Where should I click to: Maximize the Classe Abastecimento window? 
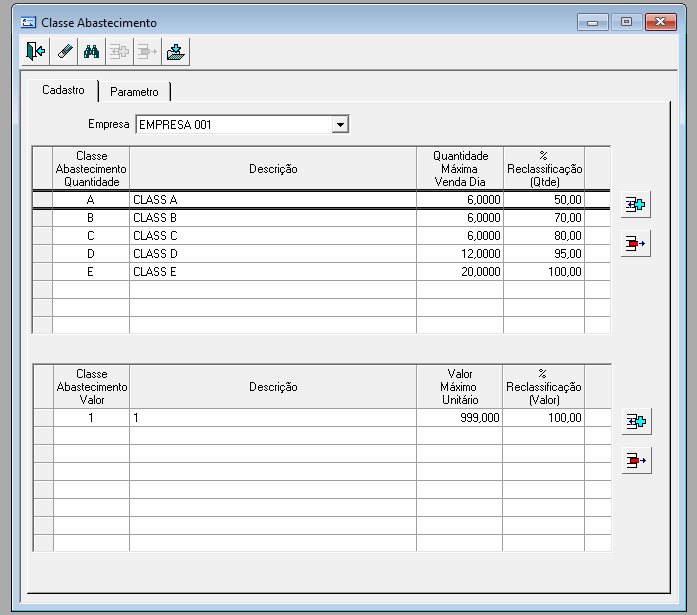pyautogui.click(x=626, y=22)
